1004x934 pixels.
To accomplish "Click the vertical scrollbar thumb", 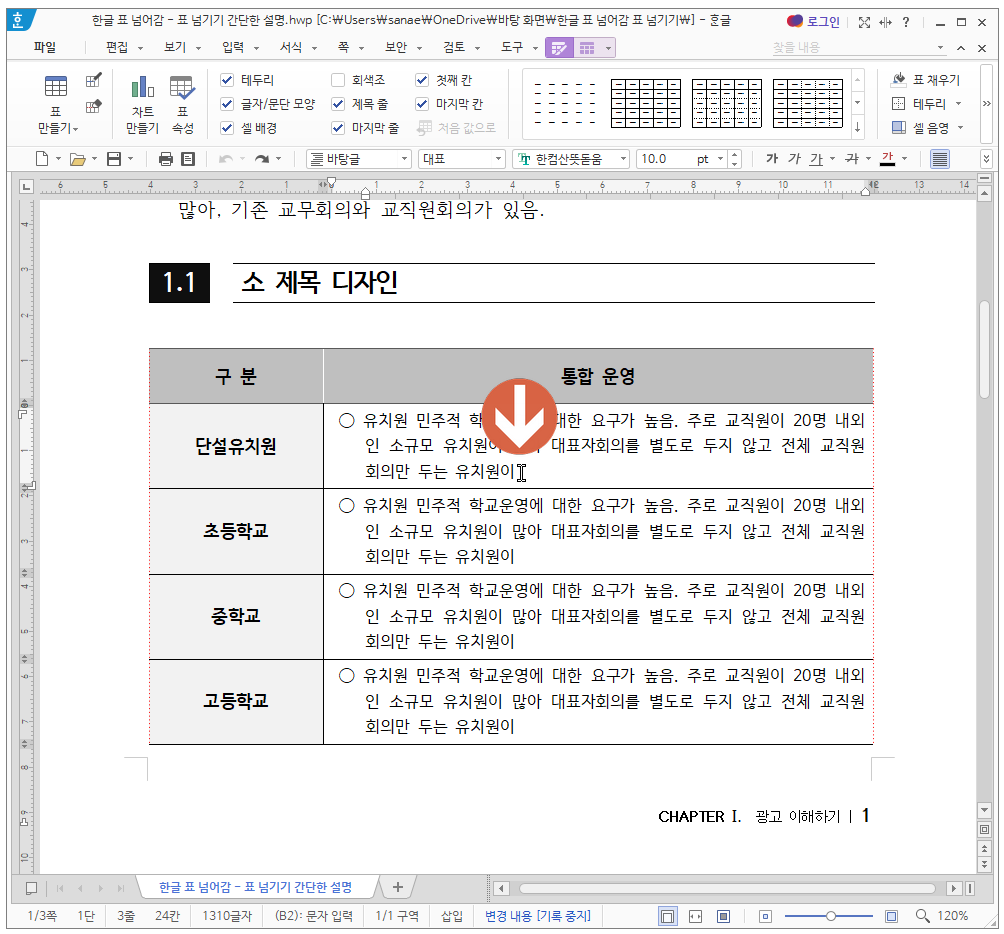I will coord(985,349).
